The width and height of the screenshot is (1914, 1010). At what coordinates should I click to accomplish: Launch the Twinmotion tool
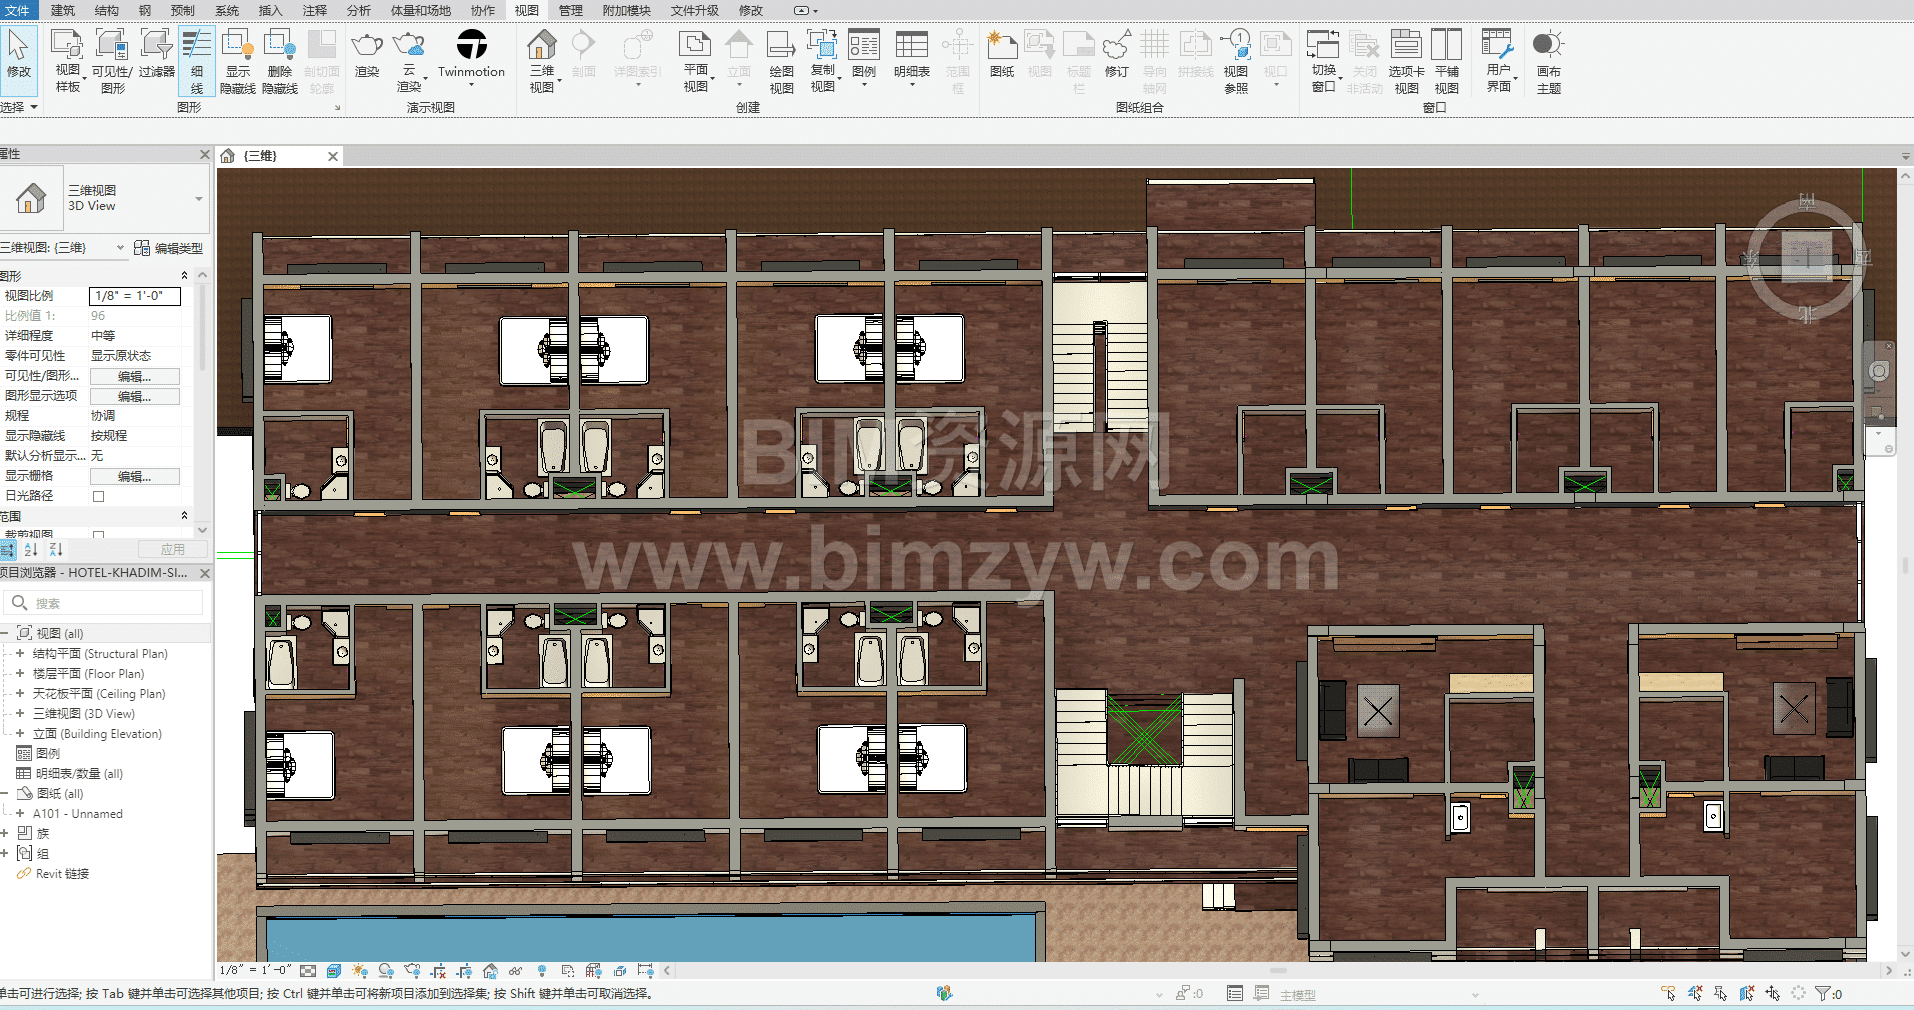pos(471,54)
